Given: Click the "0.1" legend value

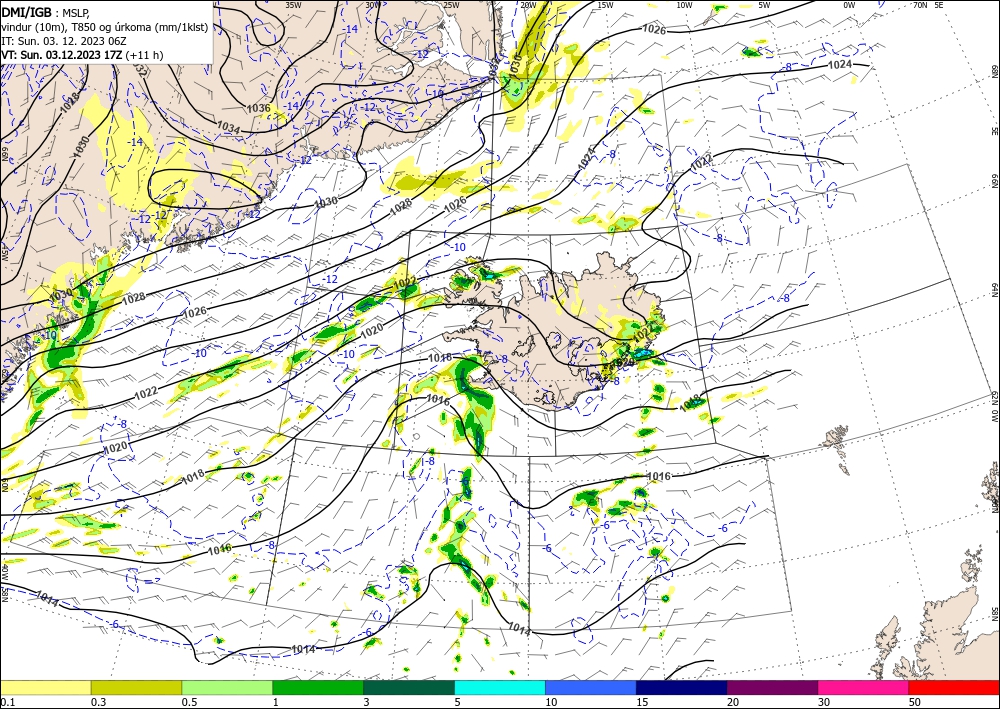Looking at the screenshot, I should pos(7,702).
